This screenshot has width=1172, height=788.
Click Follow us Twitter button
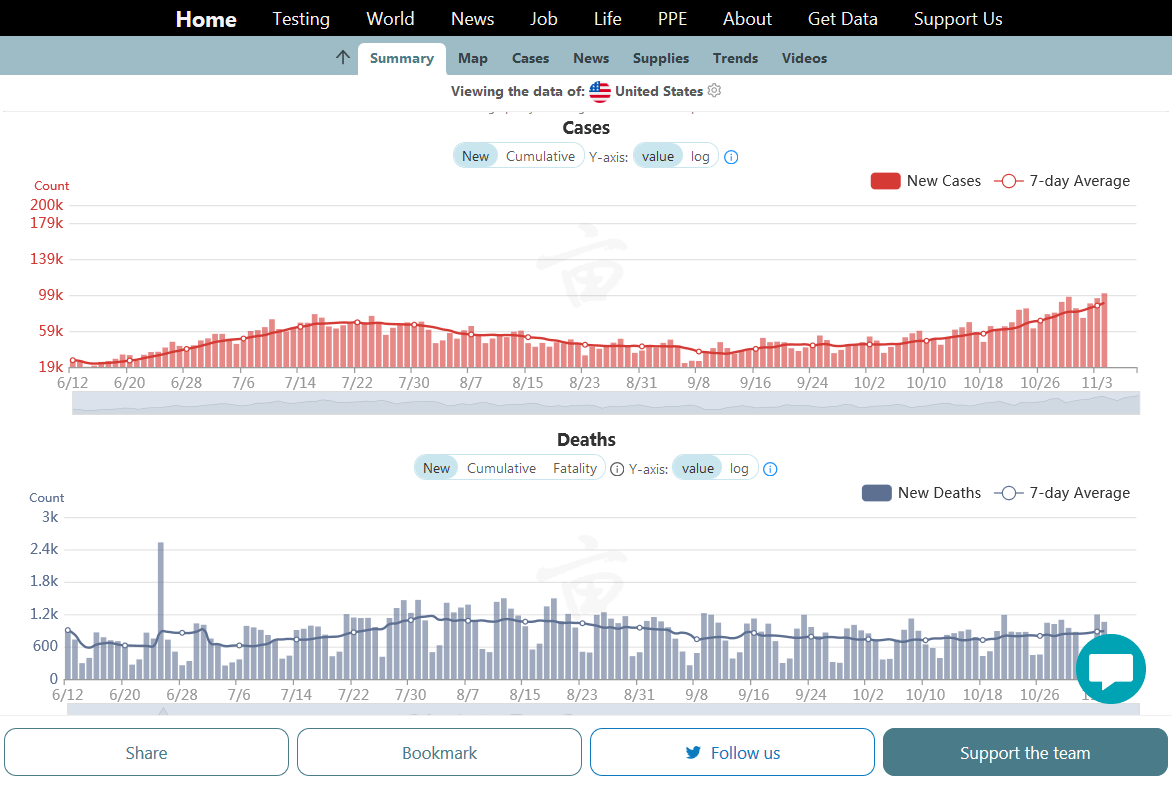coord(732,753)
